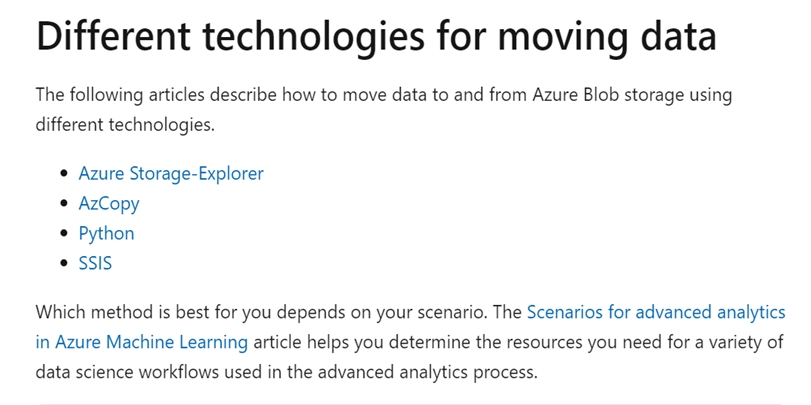Click the bullet point beside Azure Storage-Explorer
The image size is (811, 405).
click(65, 174)
